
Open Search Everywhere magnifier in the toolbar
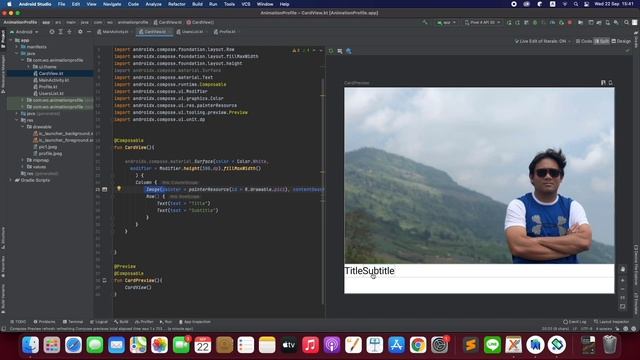(x=626, y=22)
